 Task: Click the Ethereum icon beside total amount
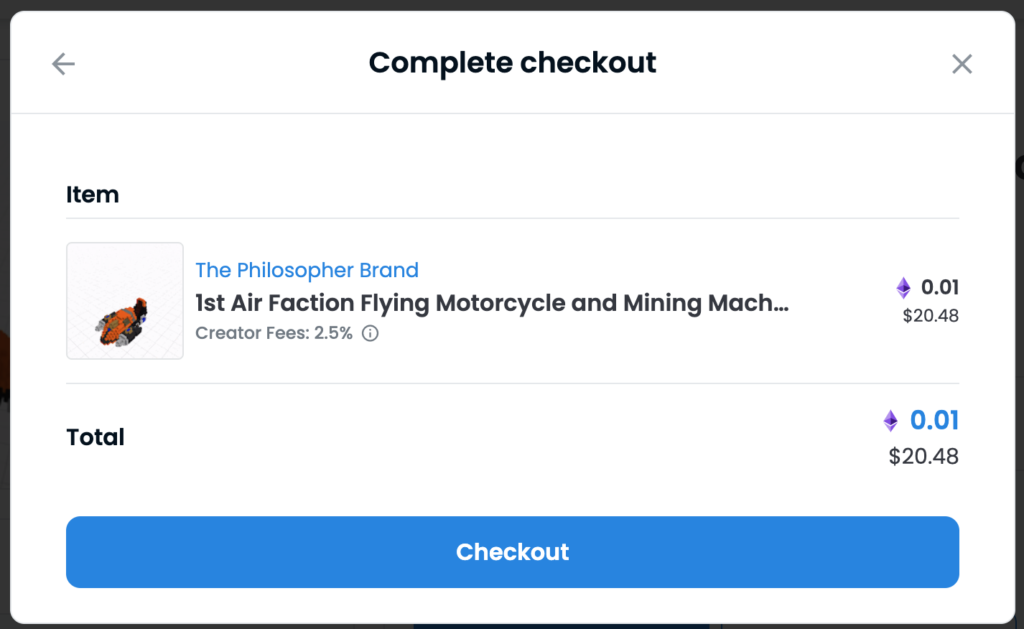coord(891,421)
